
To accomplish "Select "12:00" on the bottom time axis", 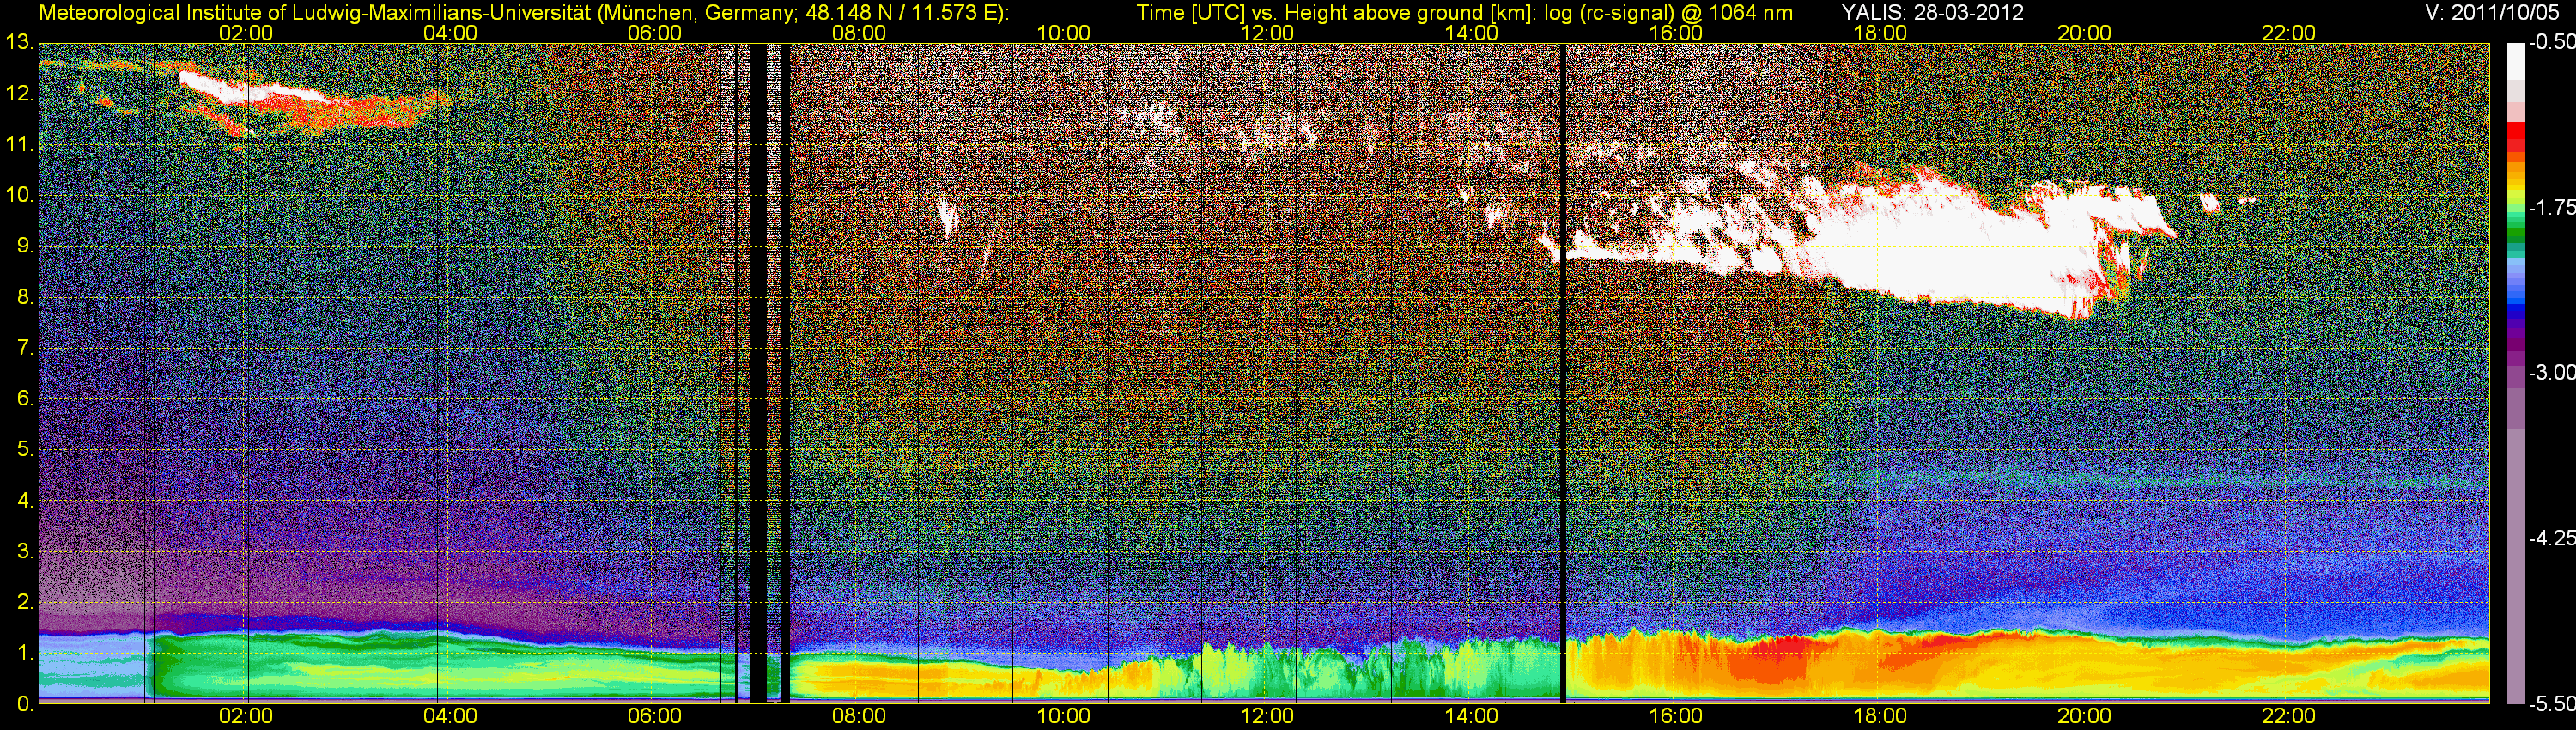I will click(x=1267, y=716).
